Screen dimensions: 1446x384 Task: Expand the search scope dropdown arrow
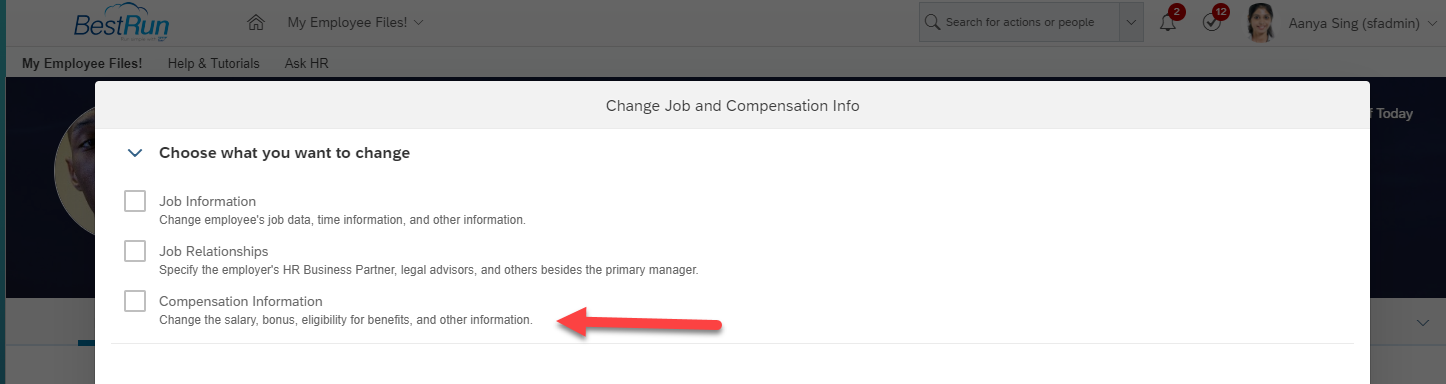click(1131, 22)
